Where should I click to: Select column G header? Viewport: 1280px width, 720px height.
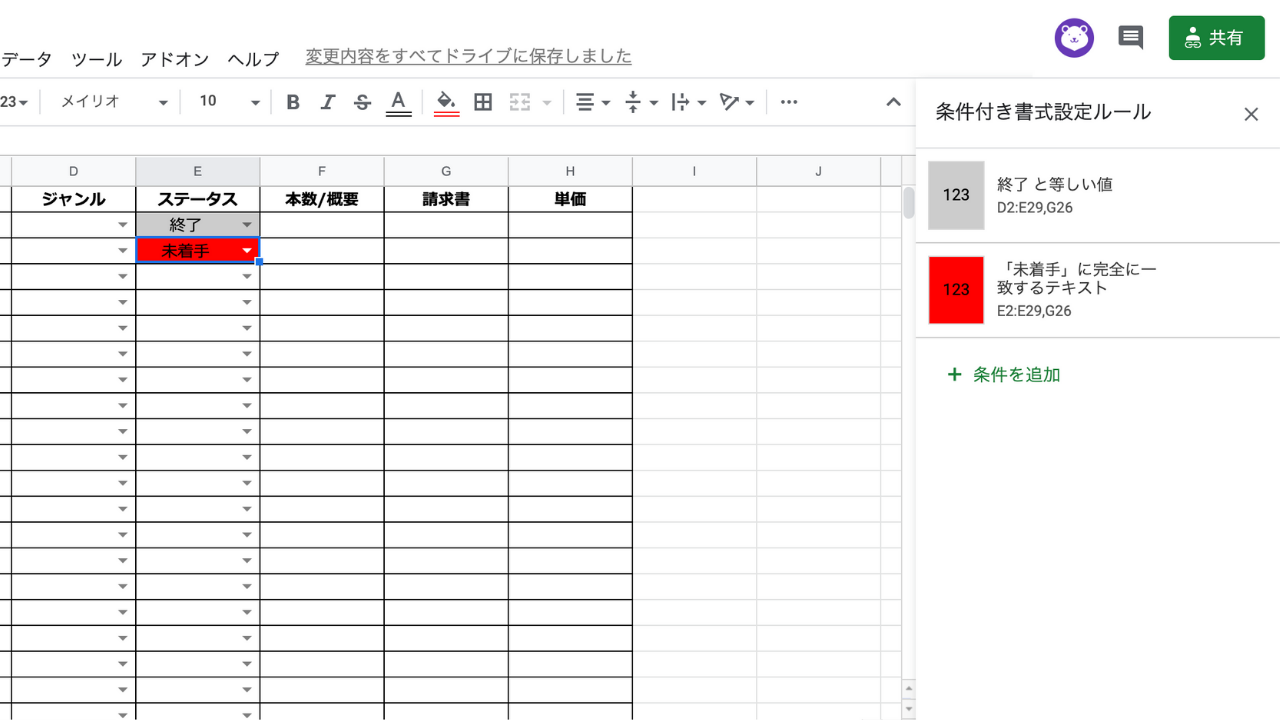446,171
